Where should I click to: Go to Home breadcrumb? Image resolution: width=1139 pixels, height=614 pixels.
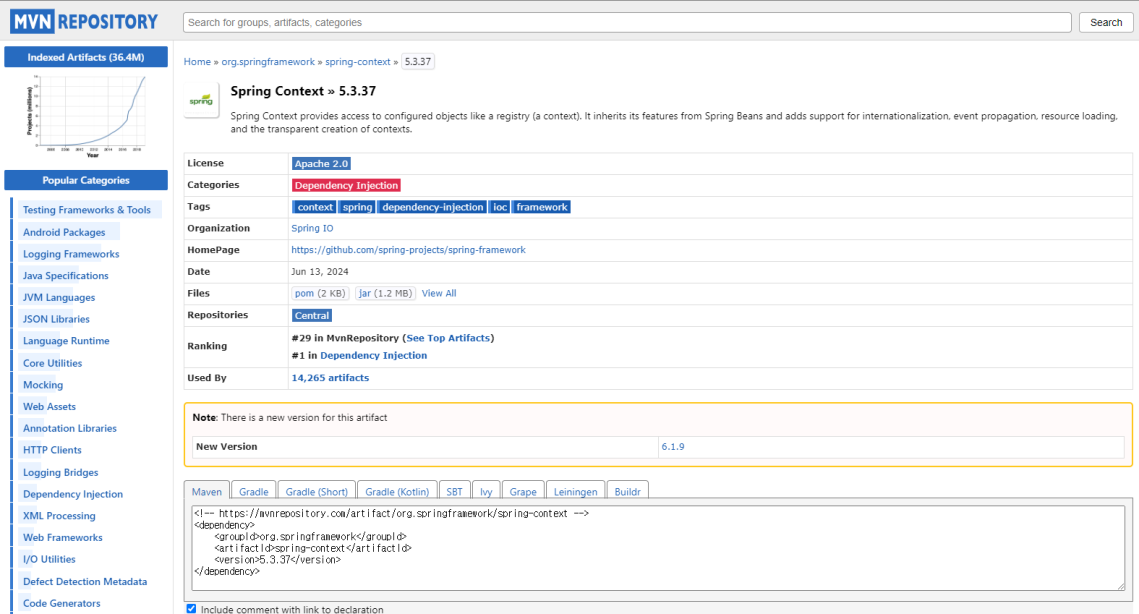click(197, 62)
